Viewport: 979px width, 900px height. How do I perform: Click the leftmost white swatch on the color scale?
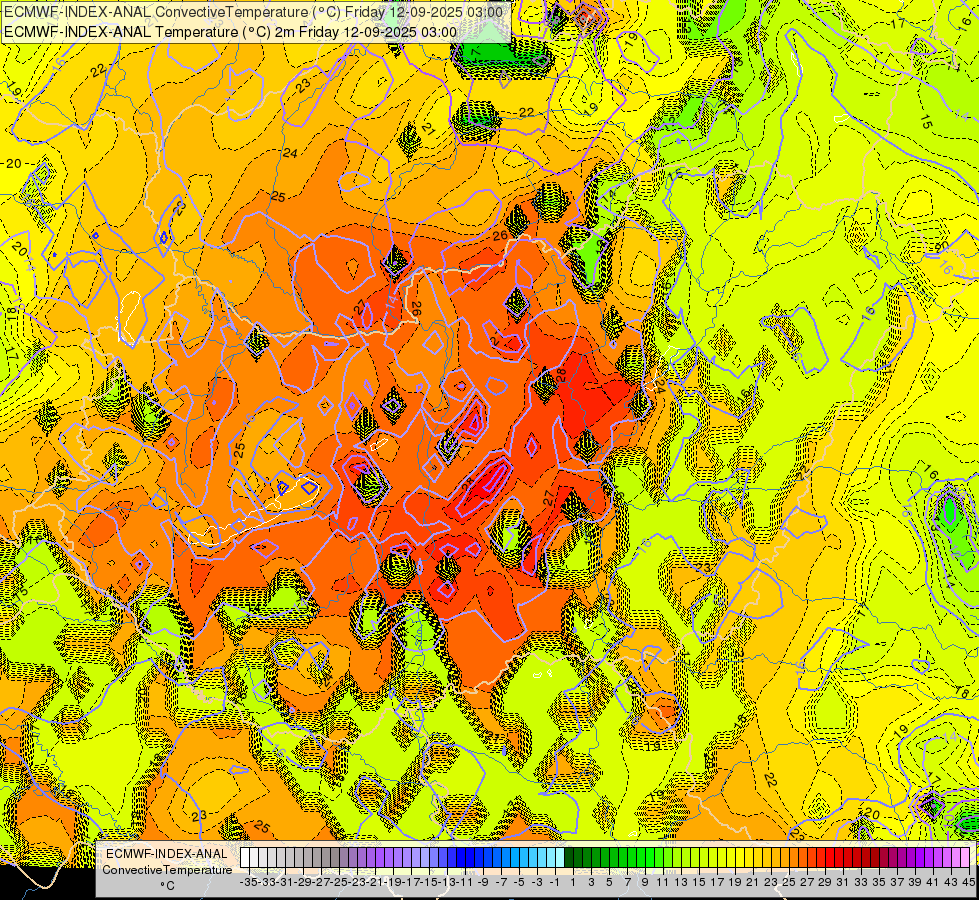(x=245, y=857)
